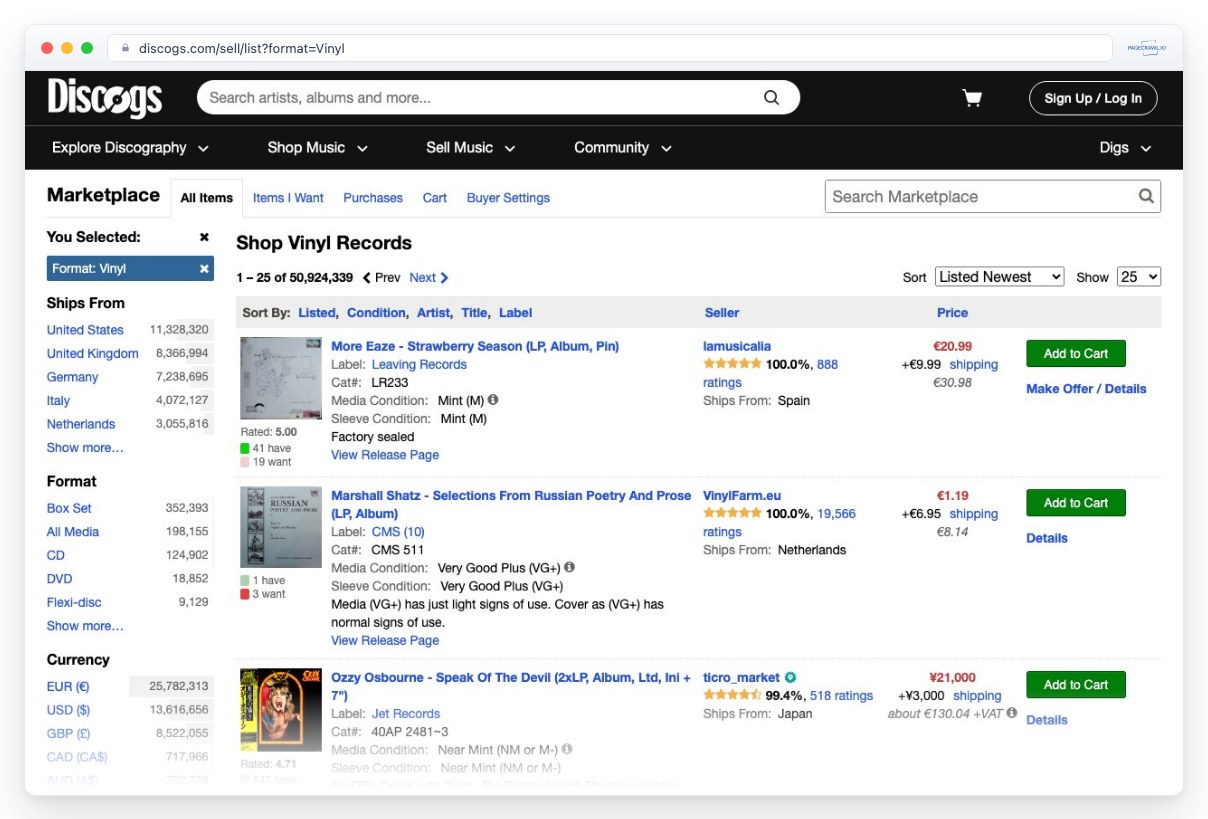Remove the Format: Vinyl filter
Screen dimensions: 1208x819
point(204,269)
